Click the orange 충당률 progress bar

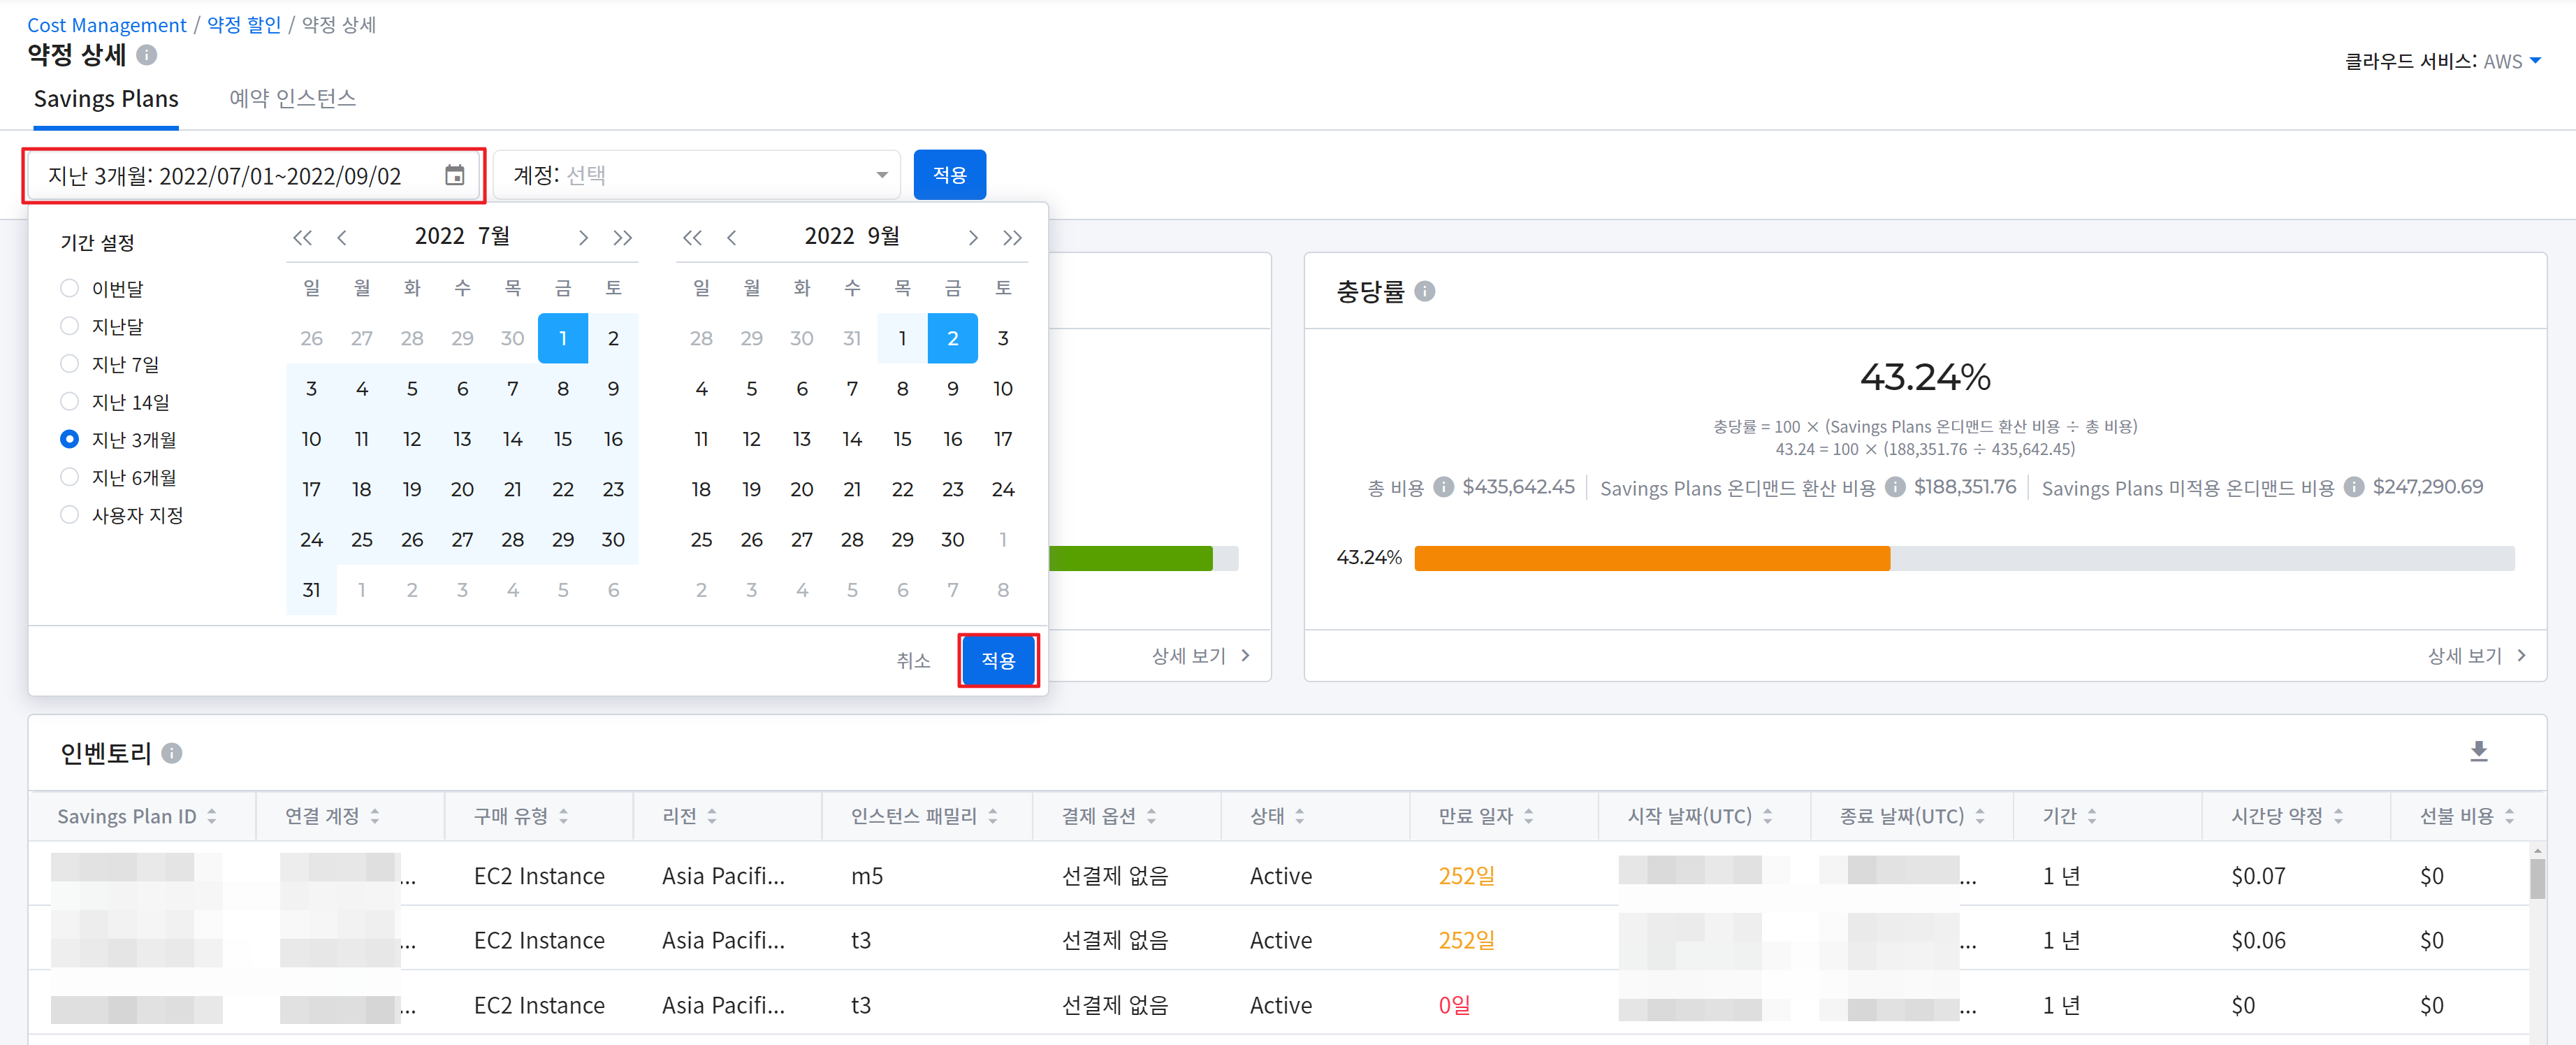[x=1651, y=558]
